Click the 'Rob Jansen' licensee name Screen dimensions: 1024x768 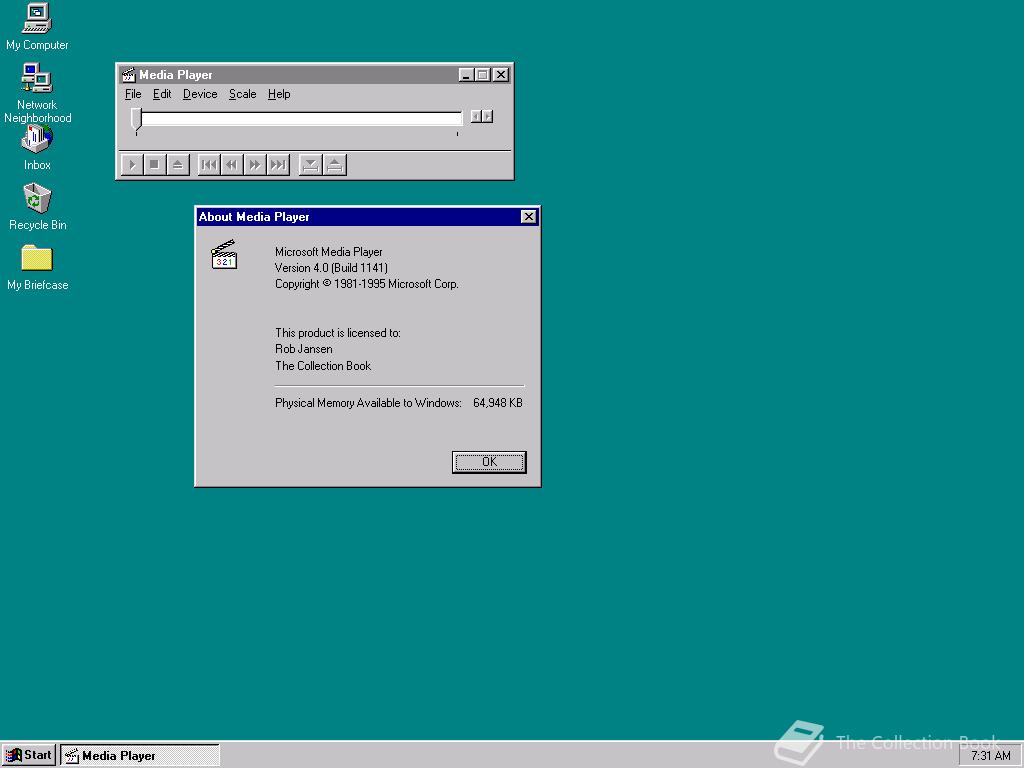(304, 349)
